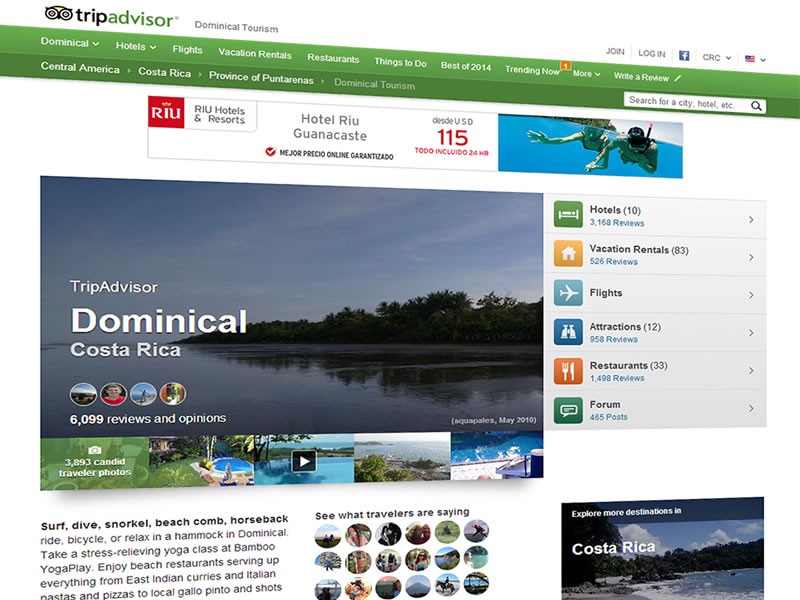
Task: Open the Best of 2014 nav tab
Action: [x=466, y=66]
